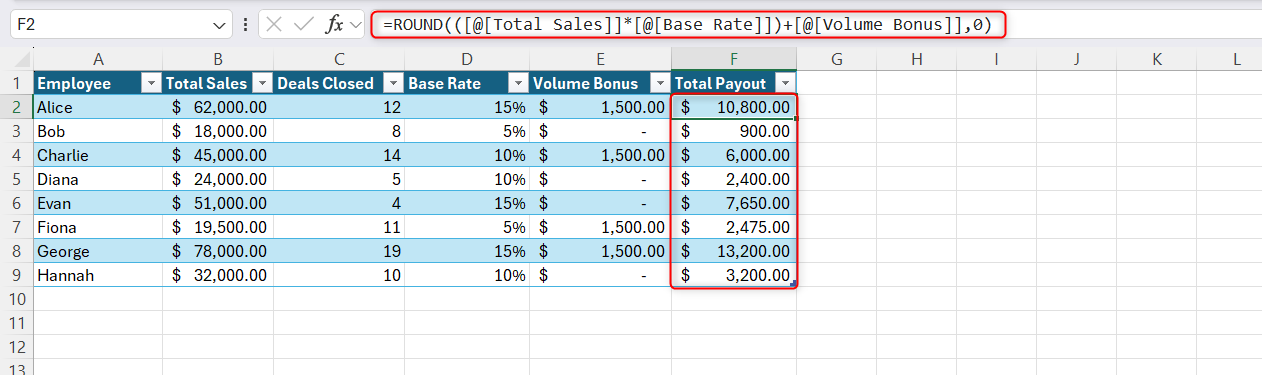Viewport: 1262px width, 375px height.
Task: Select total payout cell $2,475.00
Action: [734, 227]
